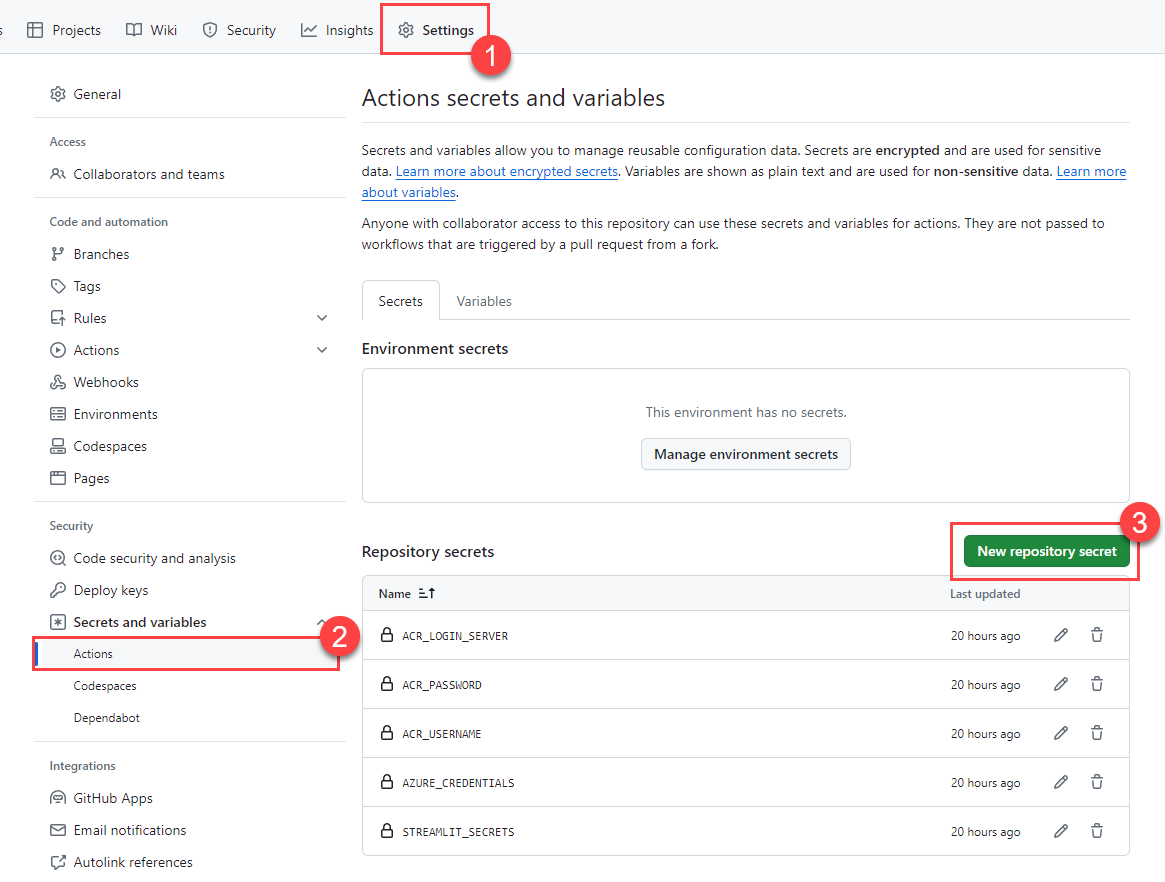This screenshot has width=1165, height=882.
Task: Click the General settings gear icon
Action: [58, 93]
